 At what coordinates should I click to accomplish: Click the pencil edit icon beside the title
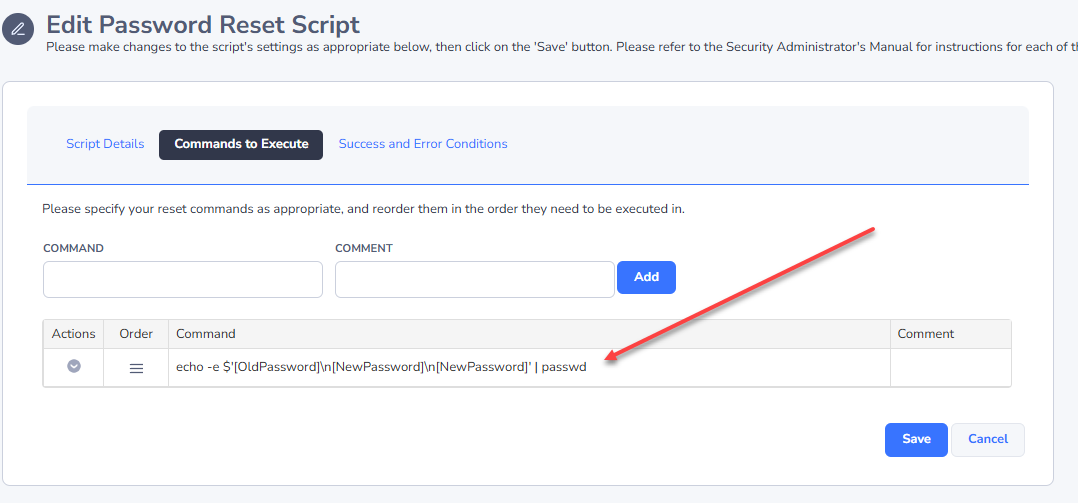(19, 29)
